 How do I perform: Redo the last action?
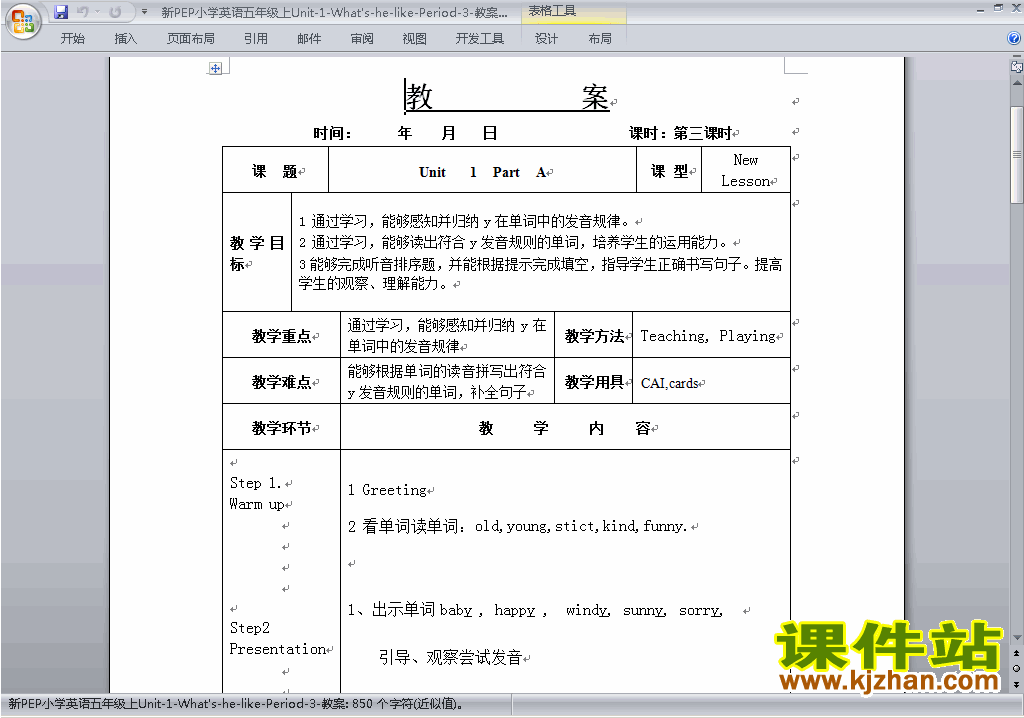[x=116, y=12]
